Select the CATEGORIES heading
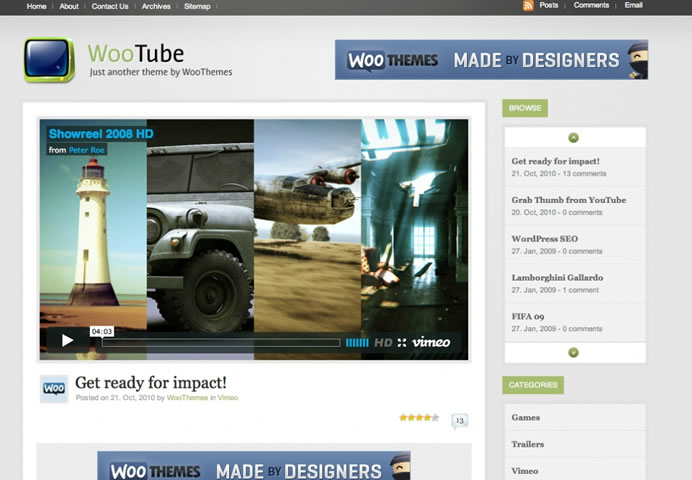Image resolution: width=692 pixels, height=480 pixels. click(x=533, y=385)
